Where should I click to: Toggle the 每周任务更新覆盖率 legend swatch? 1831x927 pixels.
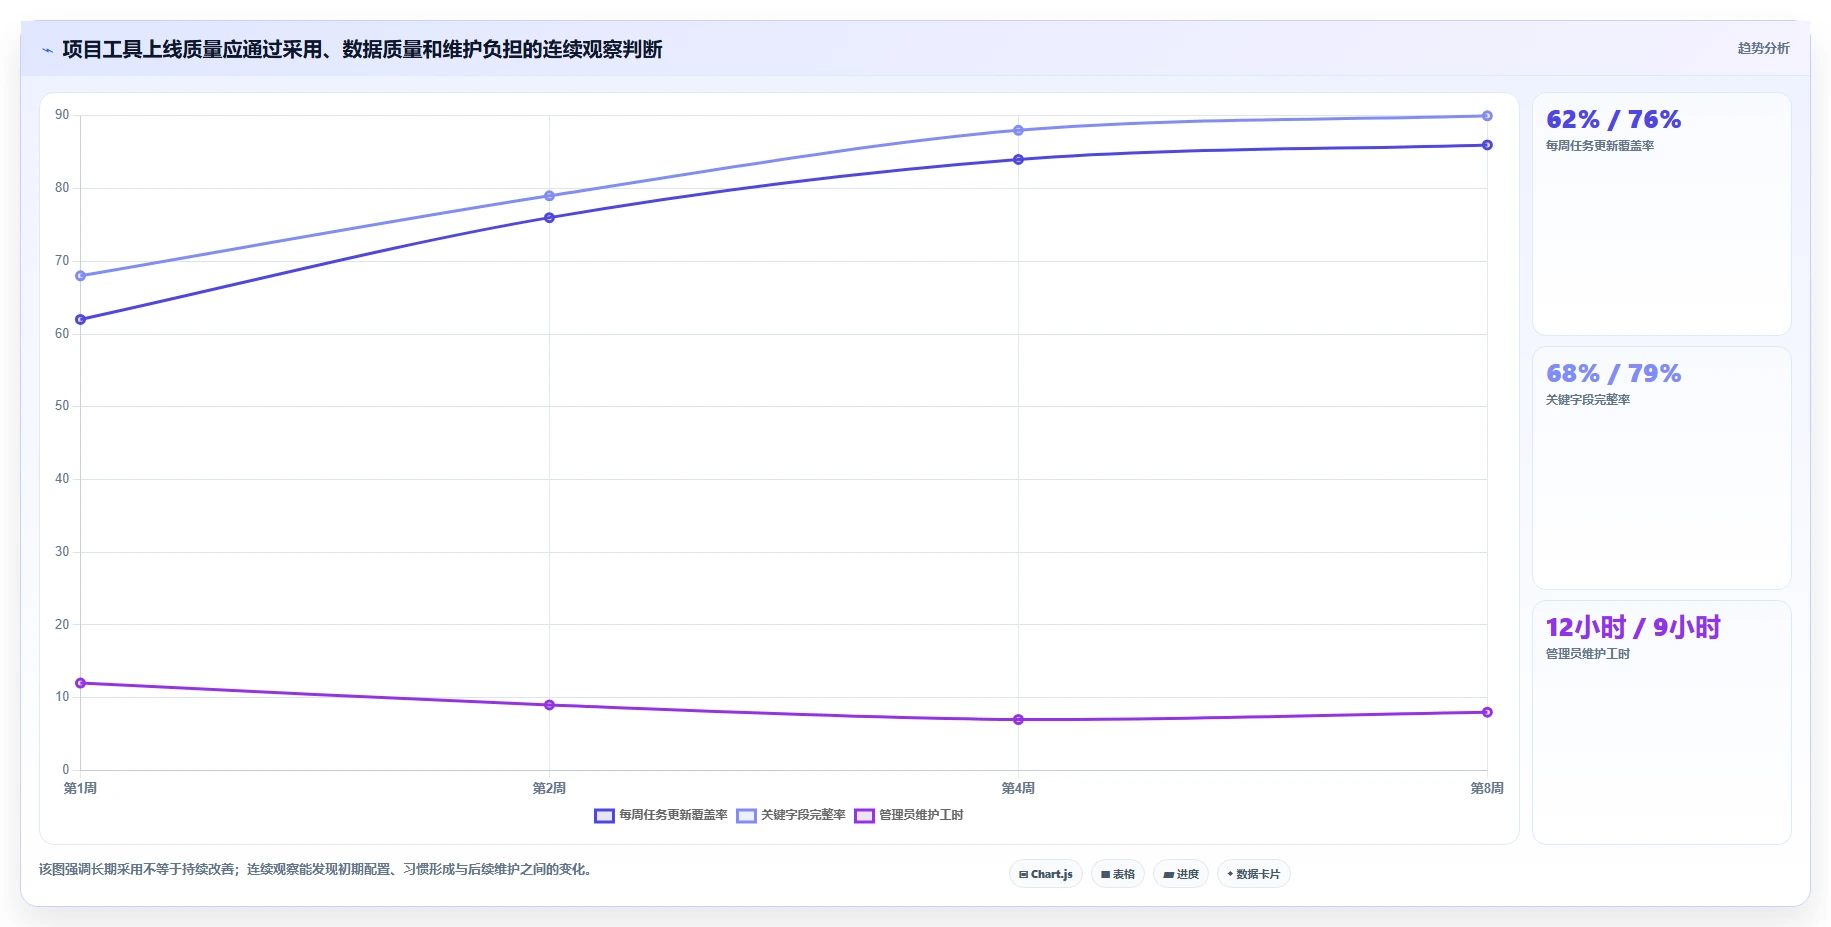tap(604, 816)
